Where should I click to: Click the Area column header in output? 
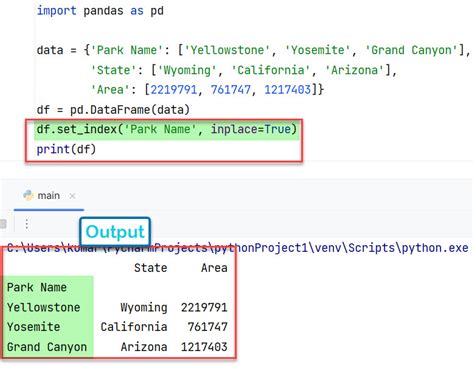[x=214, y=268]
